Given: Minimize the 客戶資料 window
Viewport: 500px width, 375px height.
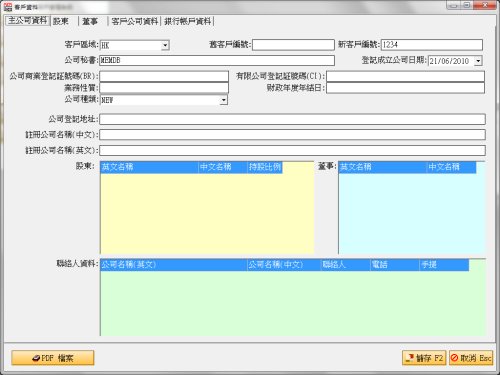Looking at the screenshot, I should click(452, 5).
